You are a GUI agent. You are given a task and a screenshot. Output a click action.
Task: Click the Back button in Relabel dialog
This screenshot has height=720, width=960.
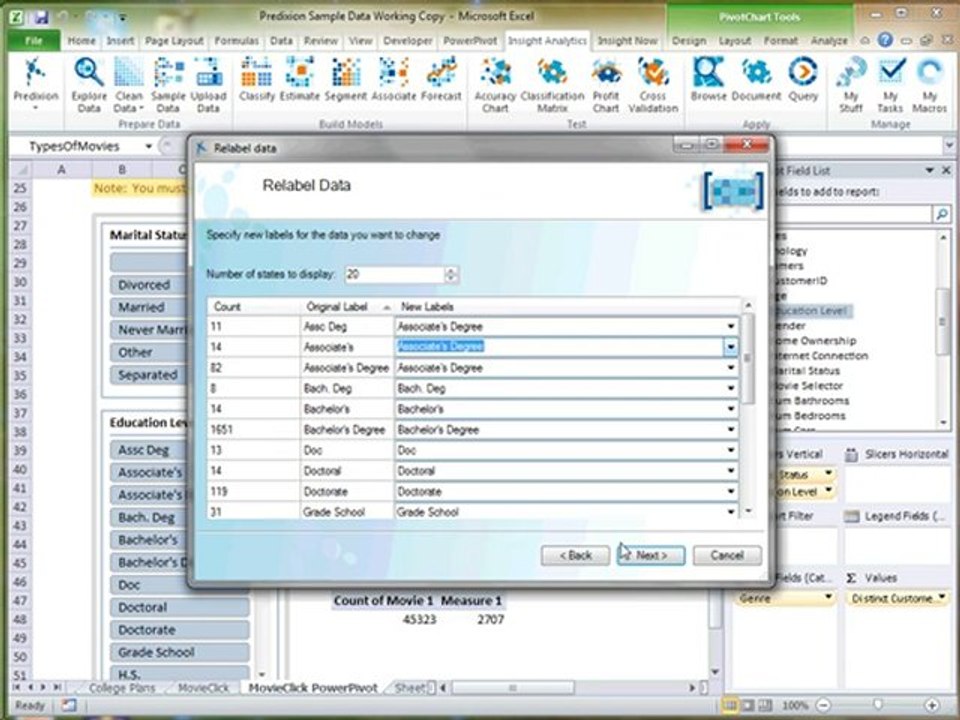coord(576,555)
